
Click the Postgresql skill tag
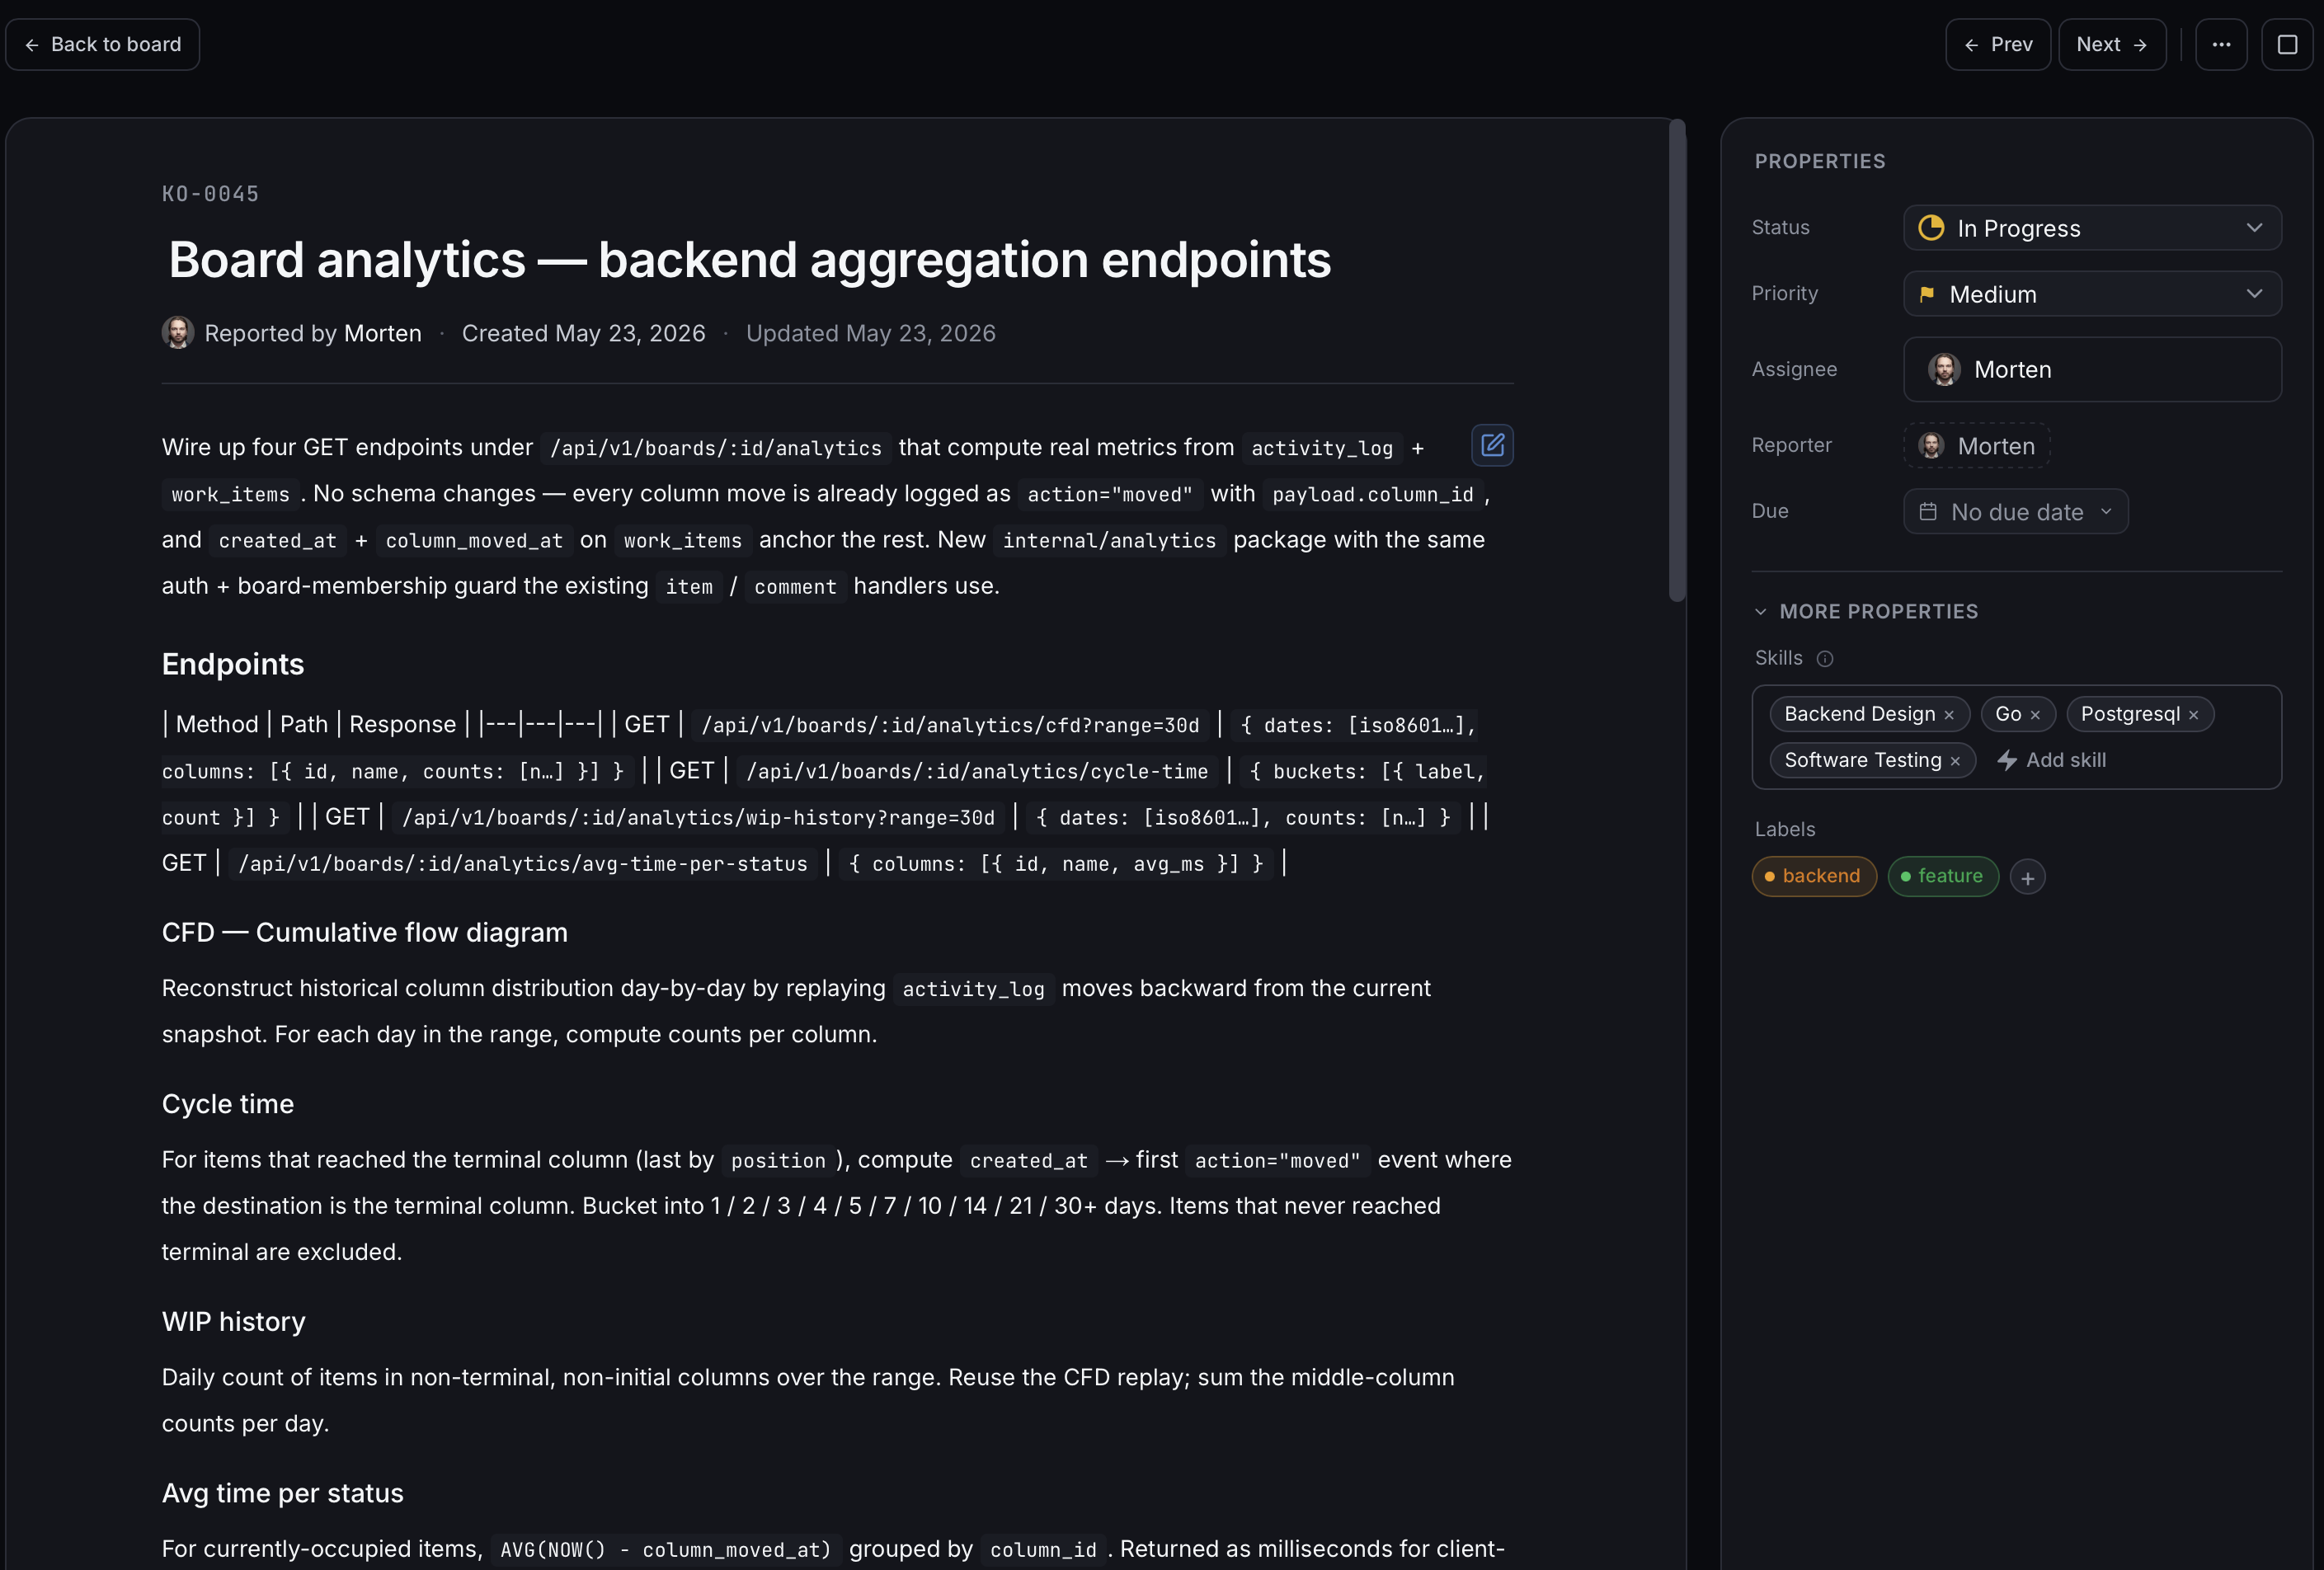(x=2140, y=715)
